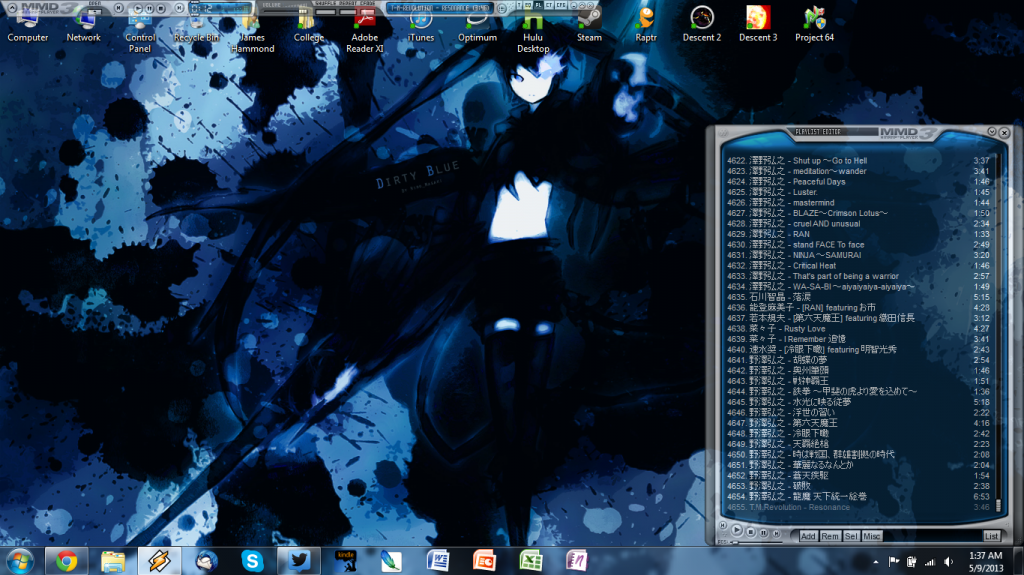1024x575 pixels.
Task: Toggle Shuffle in the Winamp main bar
Action: tap(327, 12)
